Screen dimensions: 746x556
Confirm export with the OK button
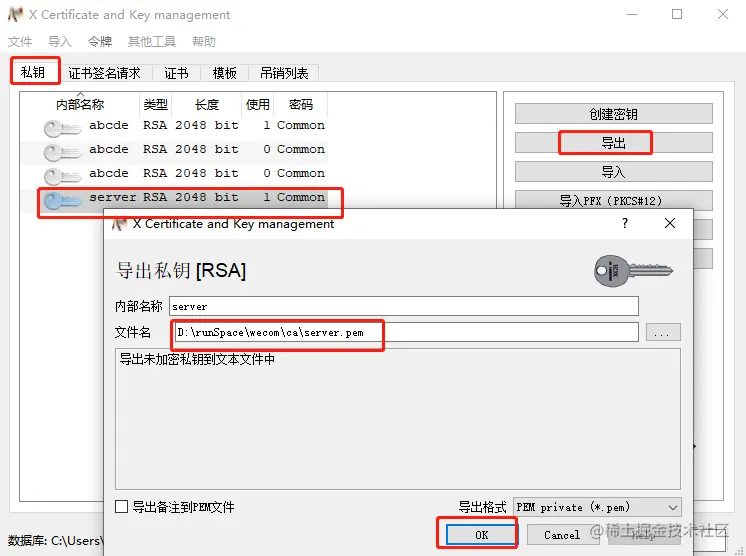pos(481,535)
